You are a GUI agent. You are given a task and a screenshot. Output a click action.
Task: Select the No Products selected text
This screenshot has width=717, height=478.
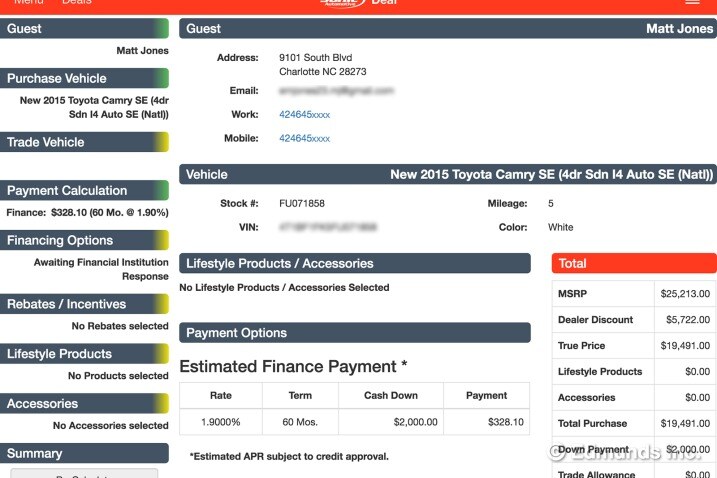pos(118,376)
